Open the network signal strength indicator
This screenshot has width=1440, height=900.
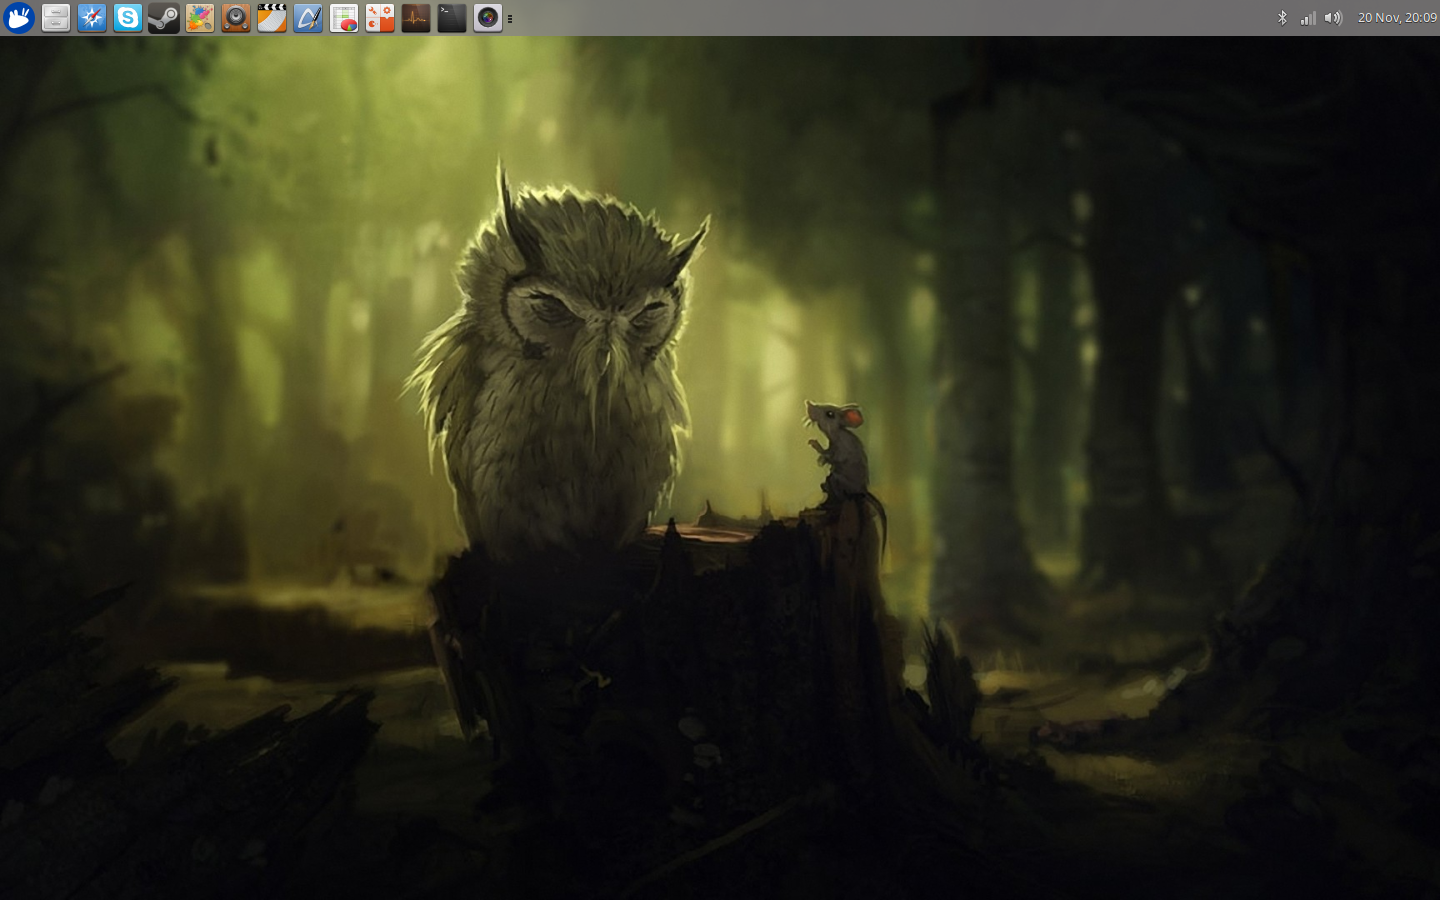[x=1308, y=18]
